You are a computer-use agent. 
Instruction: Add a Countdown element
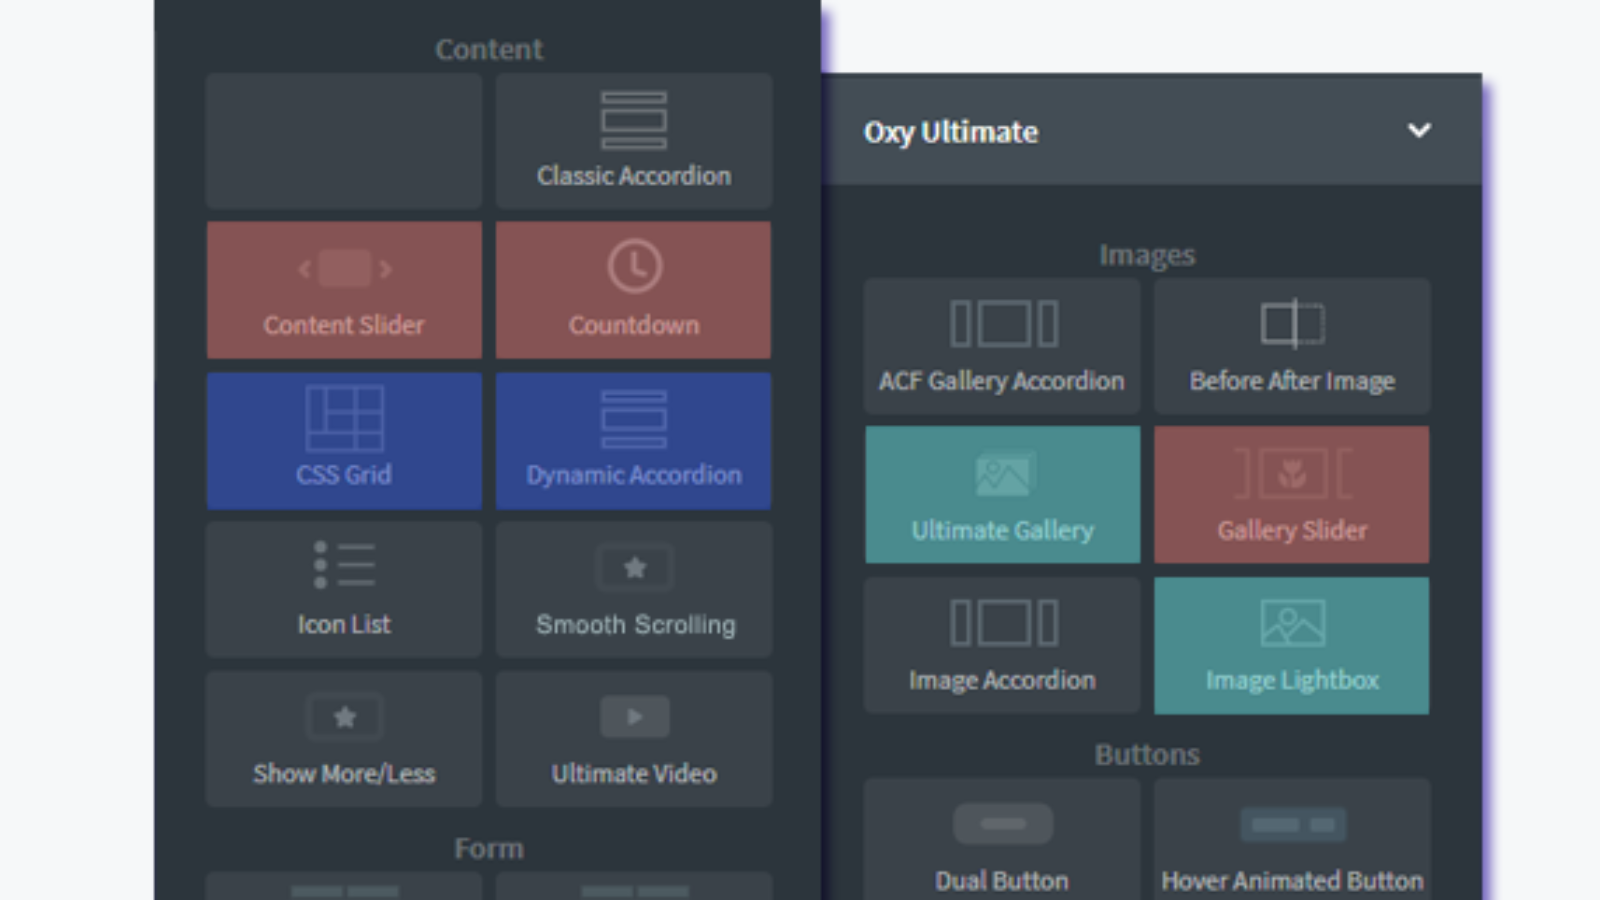coord(634,290)
